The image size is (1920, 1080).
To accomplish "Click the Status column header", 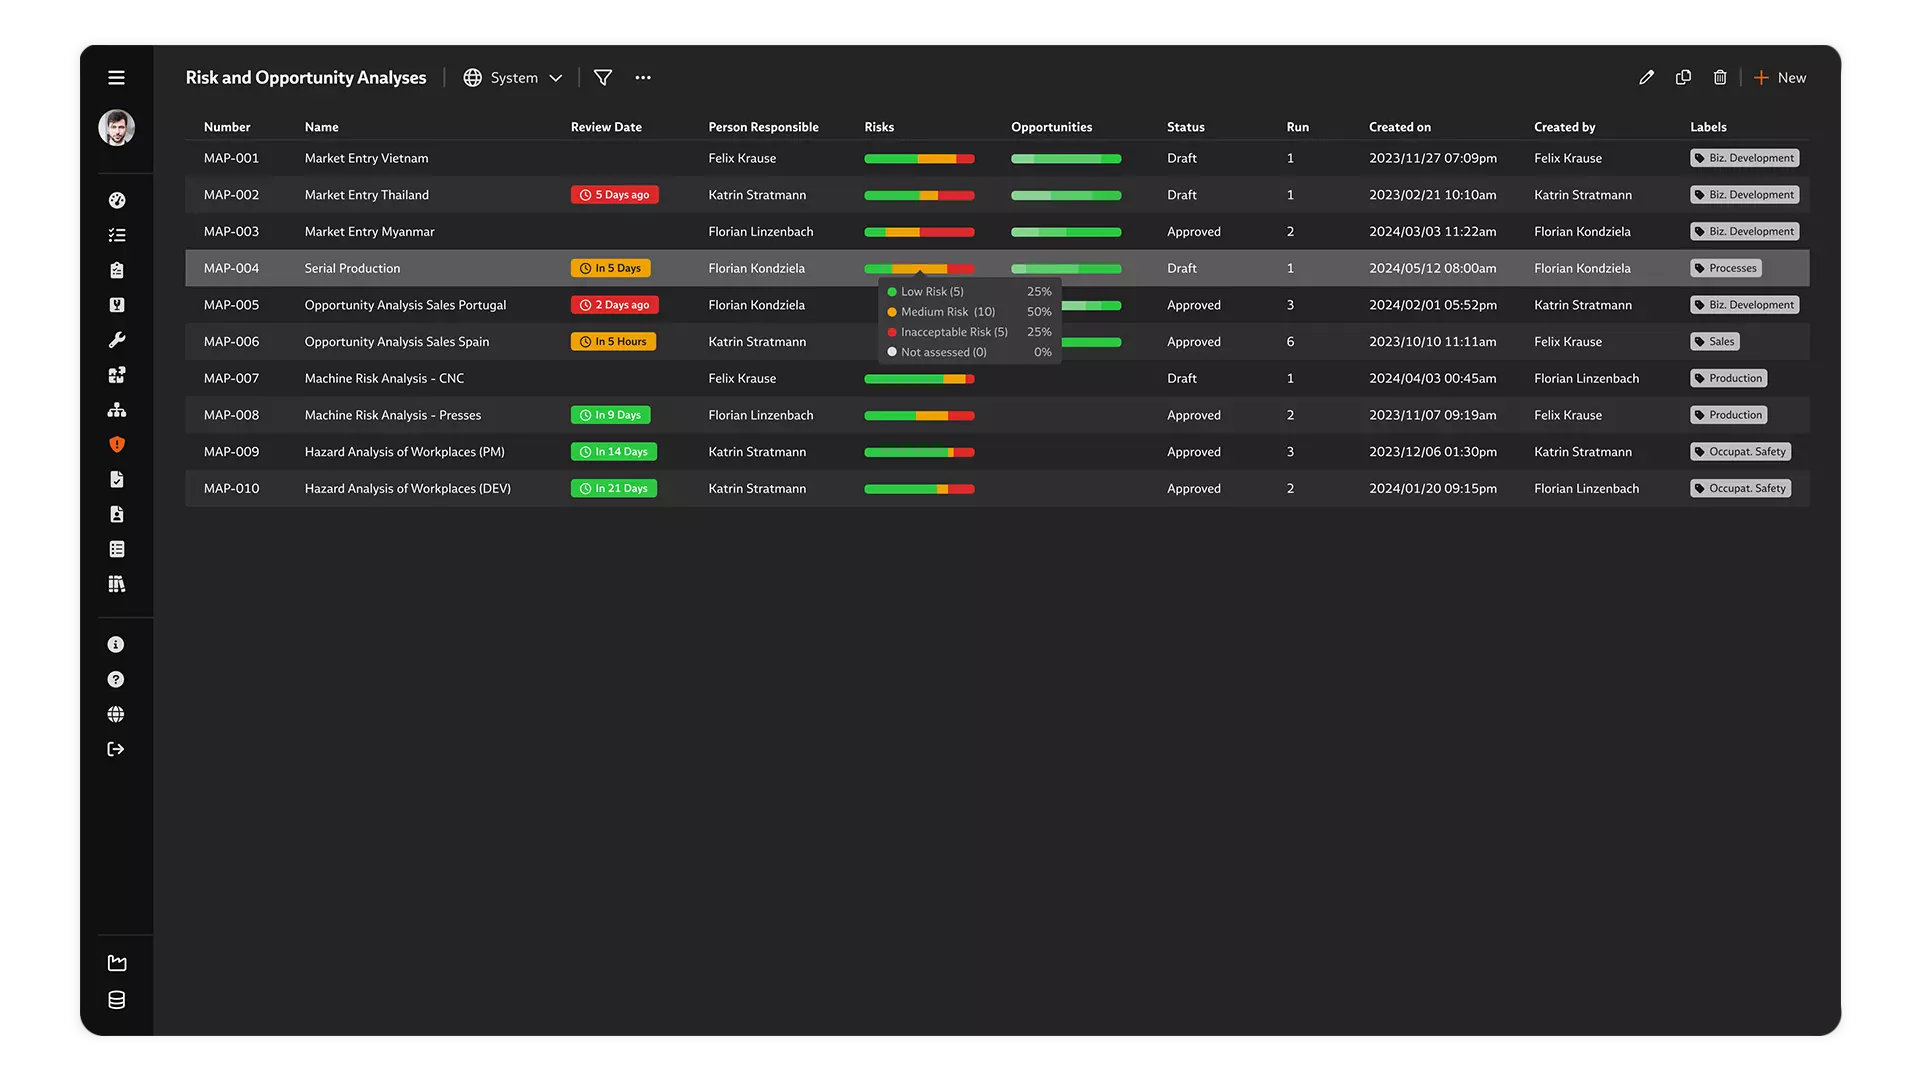I will pos(1185,127).
